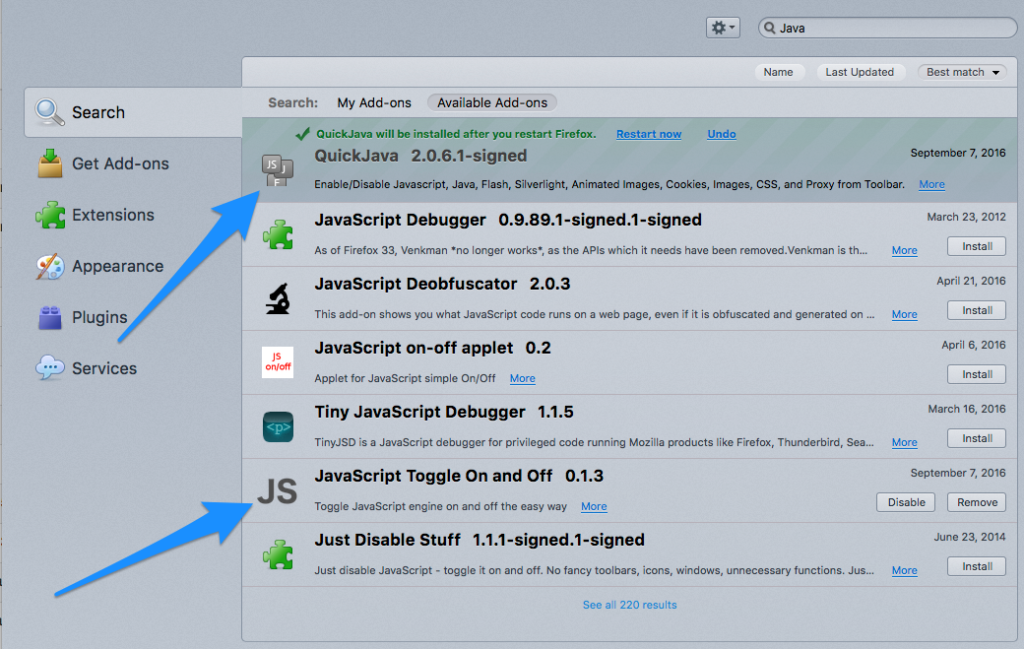Open the Best match sort dropdown
Image resolution: width=1024 pixels, height=649 pixels.
pyautogui.click(x=963, y=72)
